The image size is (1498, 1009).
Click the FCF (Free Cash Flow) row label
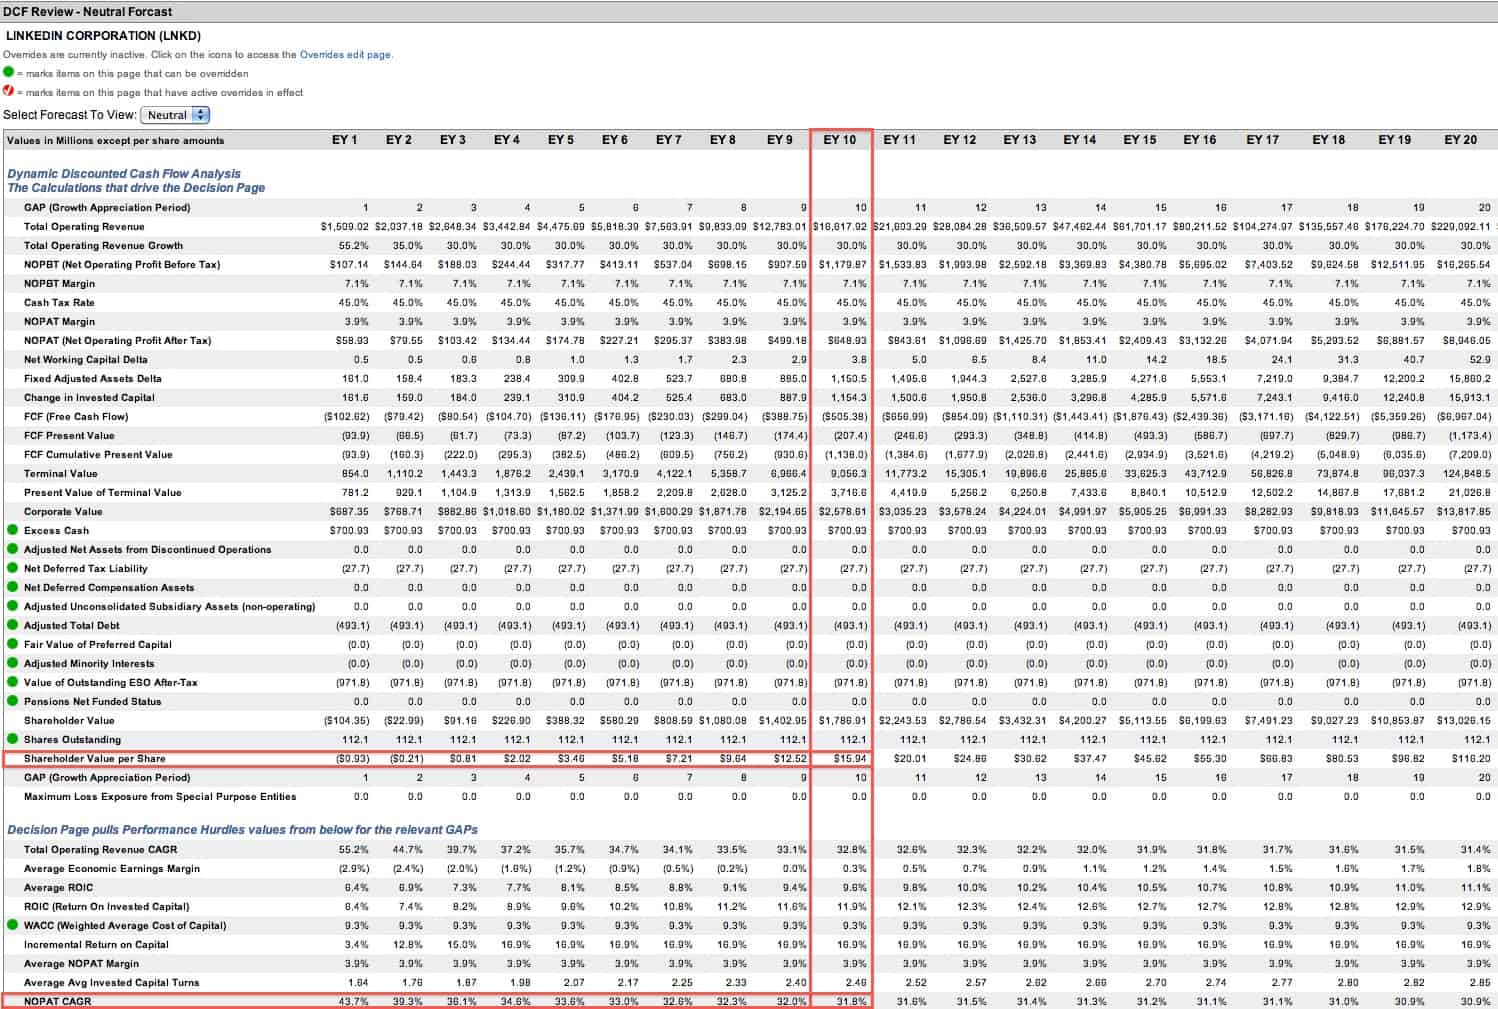tap(76, 417)
